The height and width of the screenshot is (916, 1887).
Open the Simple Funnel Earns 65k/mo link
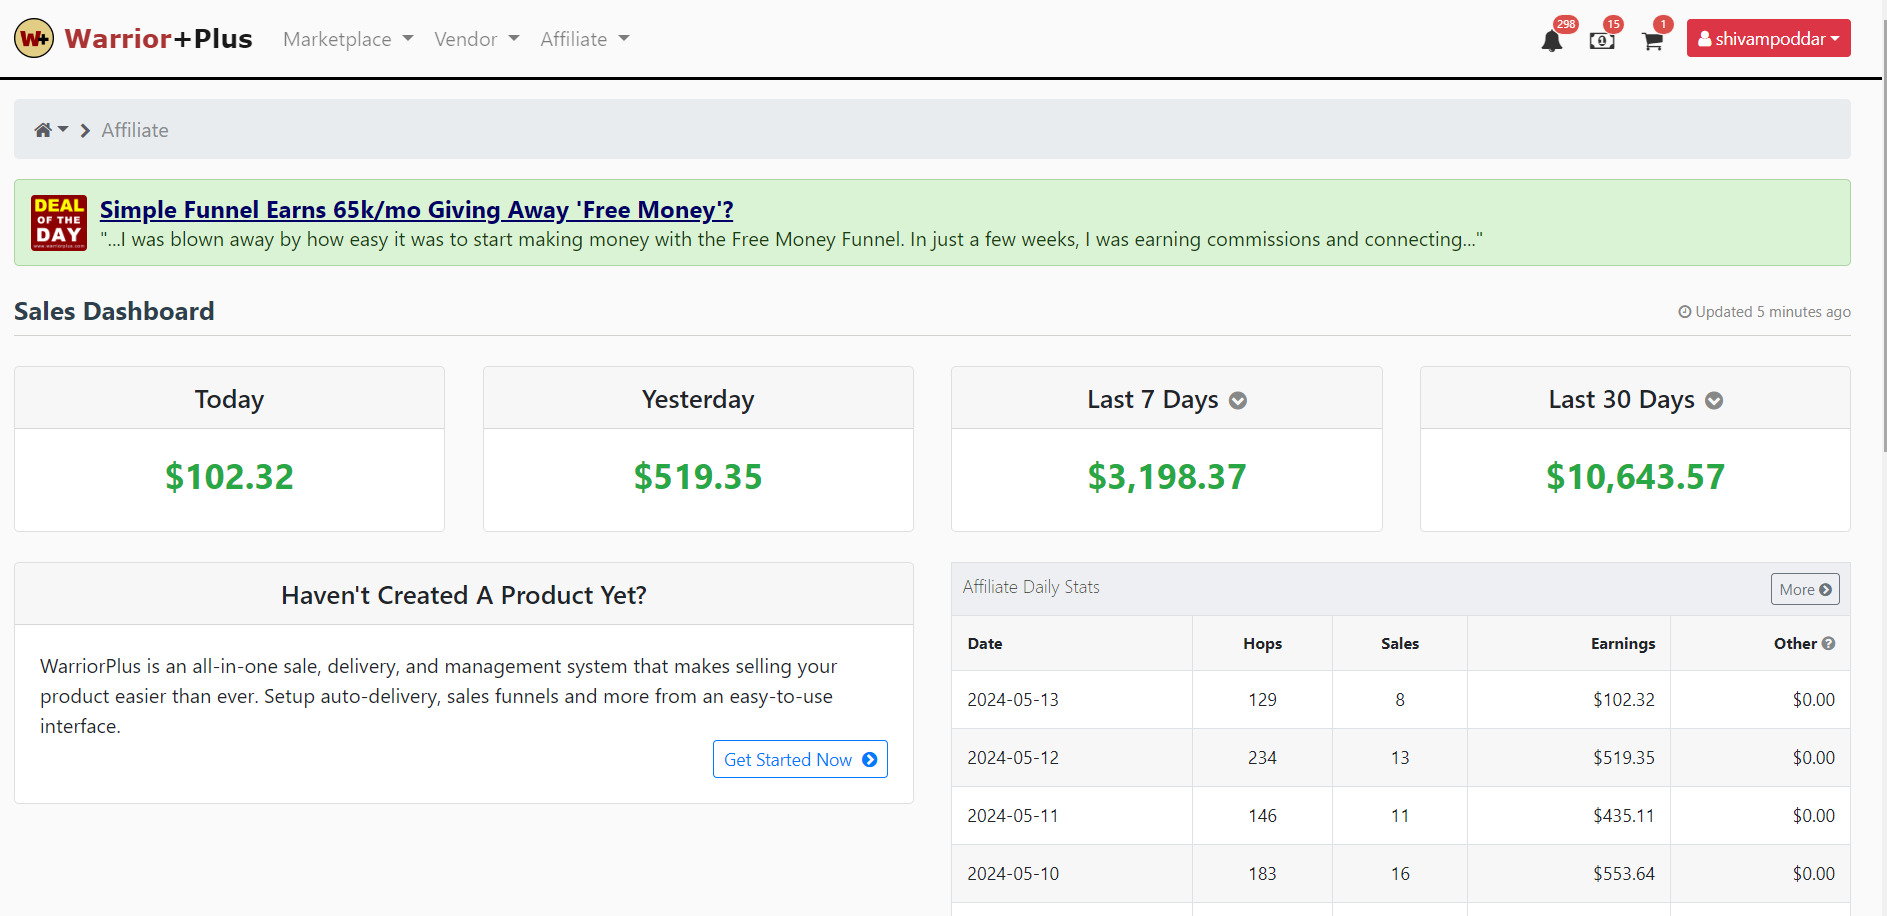click(x=416, y=210)
